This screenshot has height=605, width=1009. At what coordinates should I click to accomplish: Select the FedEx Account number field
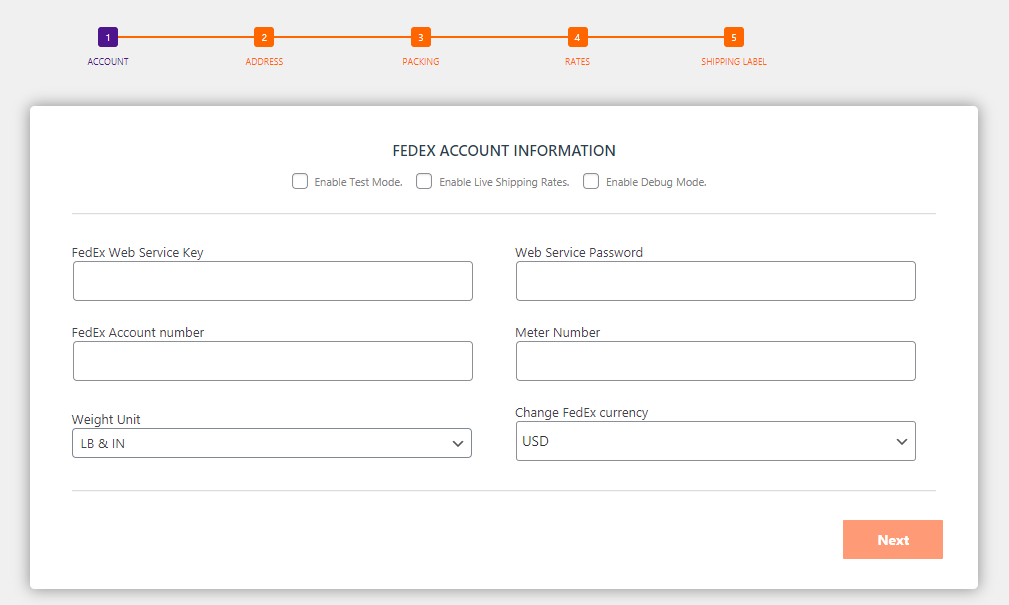tap(273, 360)
